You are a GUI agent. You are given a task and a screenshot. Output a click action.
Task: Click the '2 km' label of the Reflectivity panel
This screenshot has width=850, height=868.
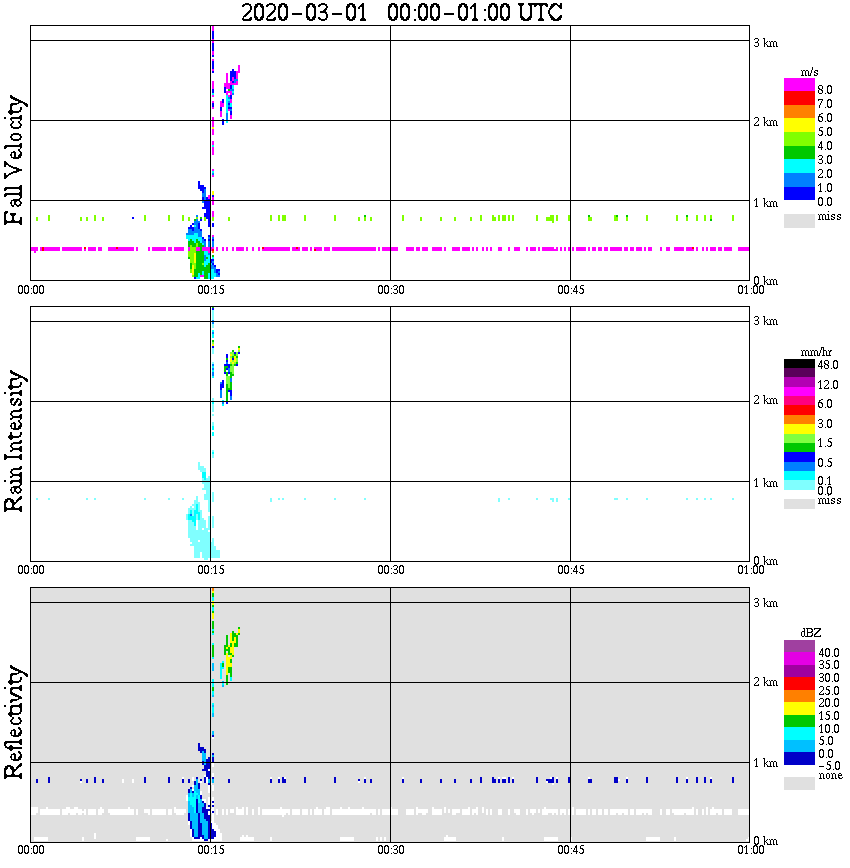(766, 682)
